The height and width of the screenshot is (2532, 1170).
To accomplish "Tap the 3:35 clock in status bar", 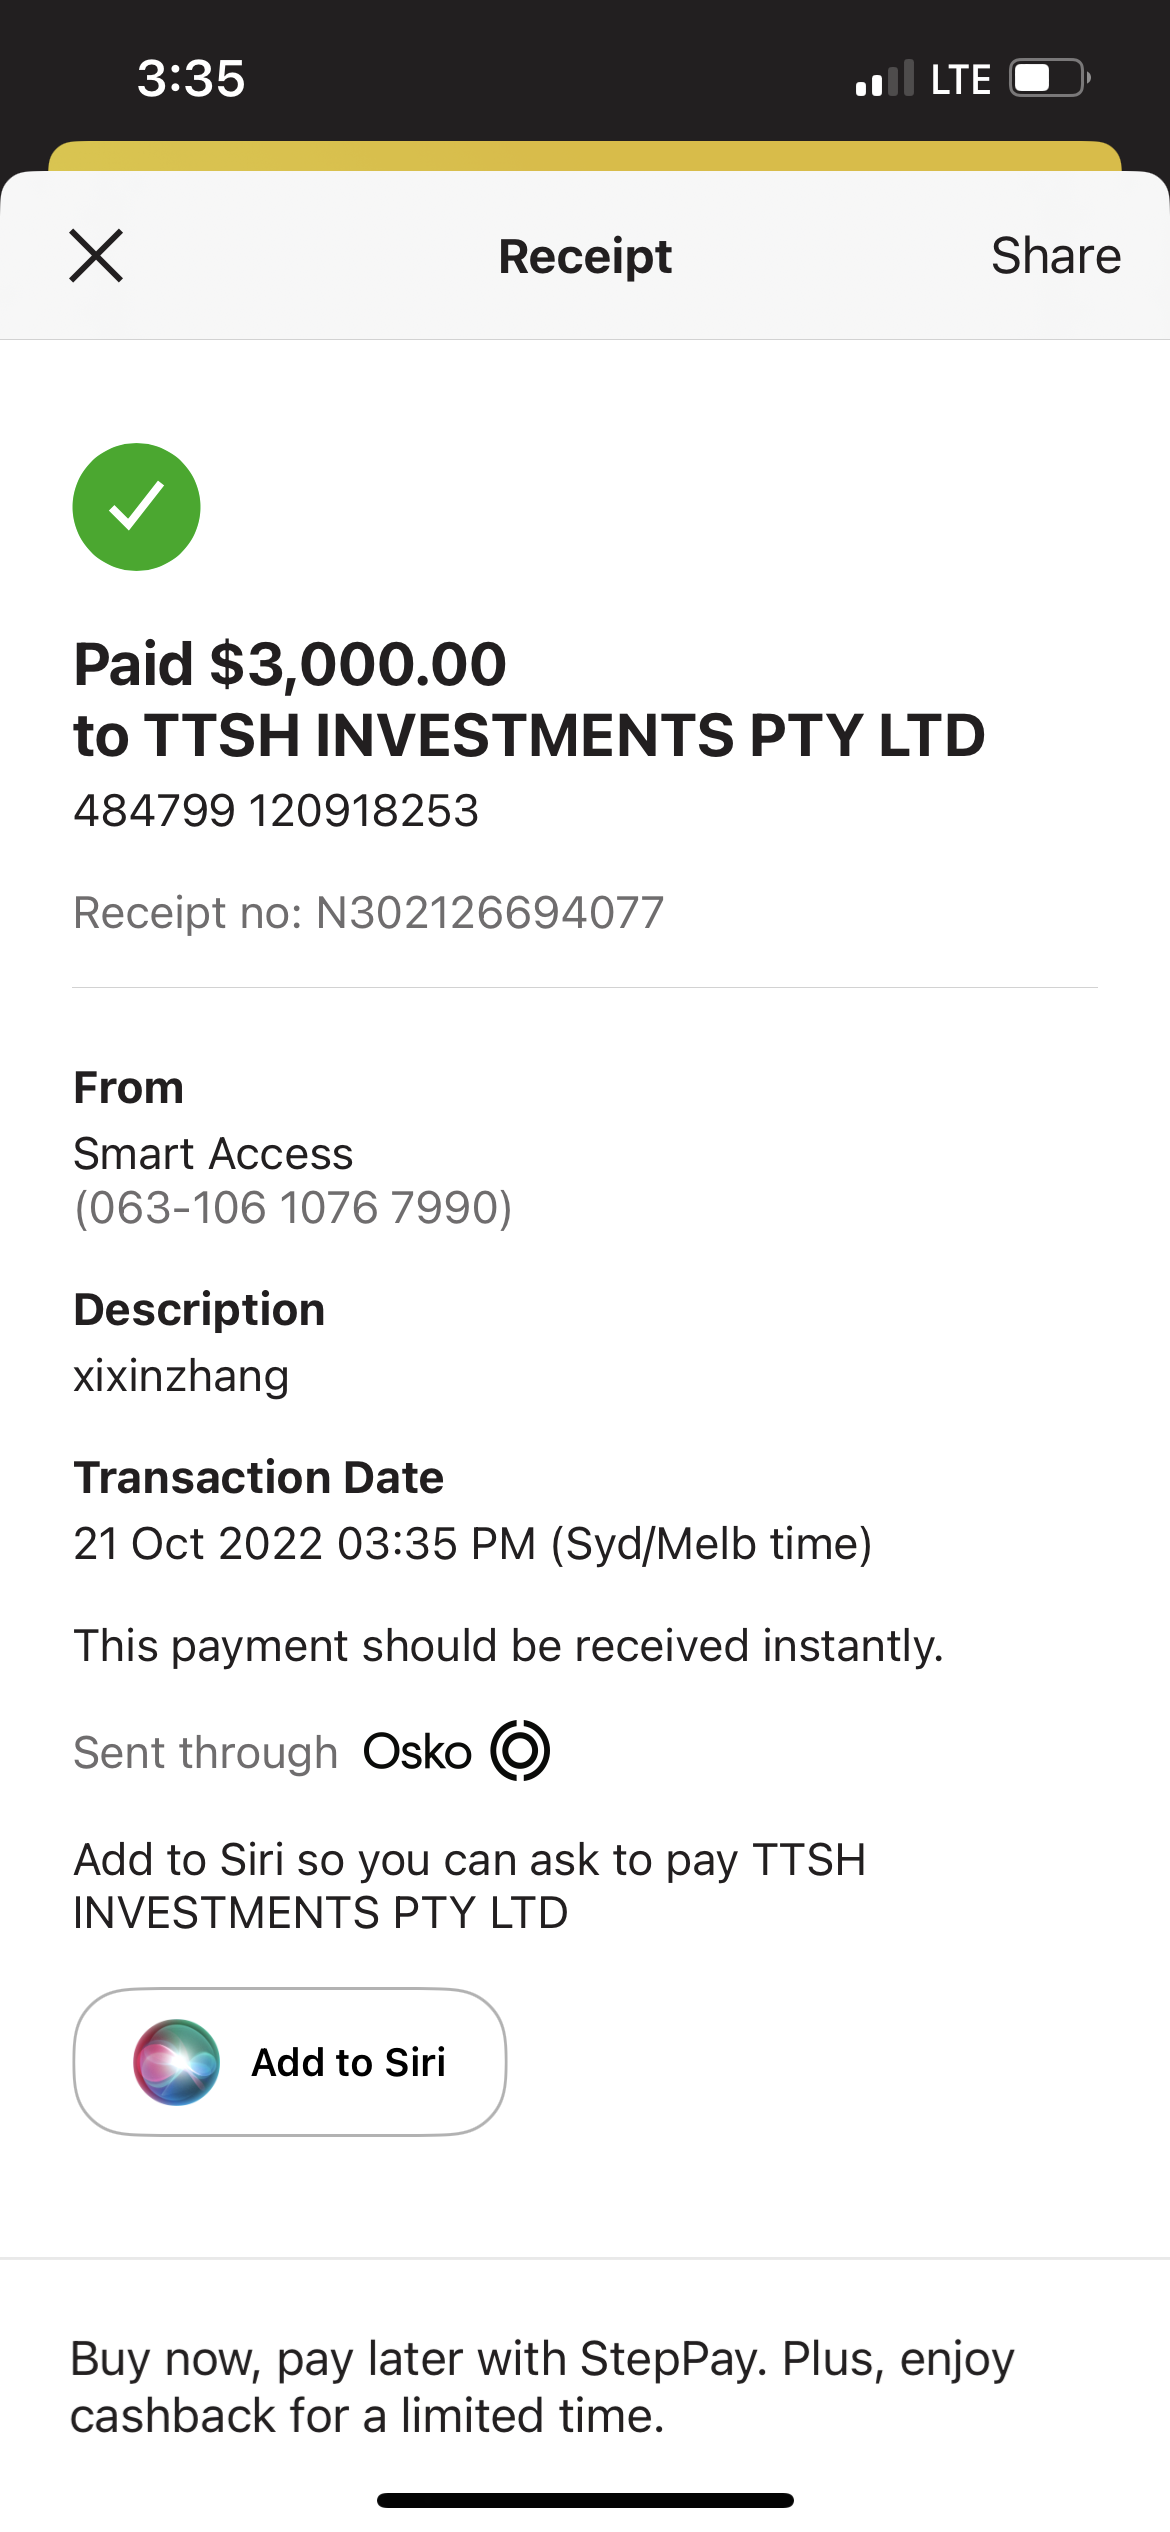I will tap(191, 78).
